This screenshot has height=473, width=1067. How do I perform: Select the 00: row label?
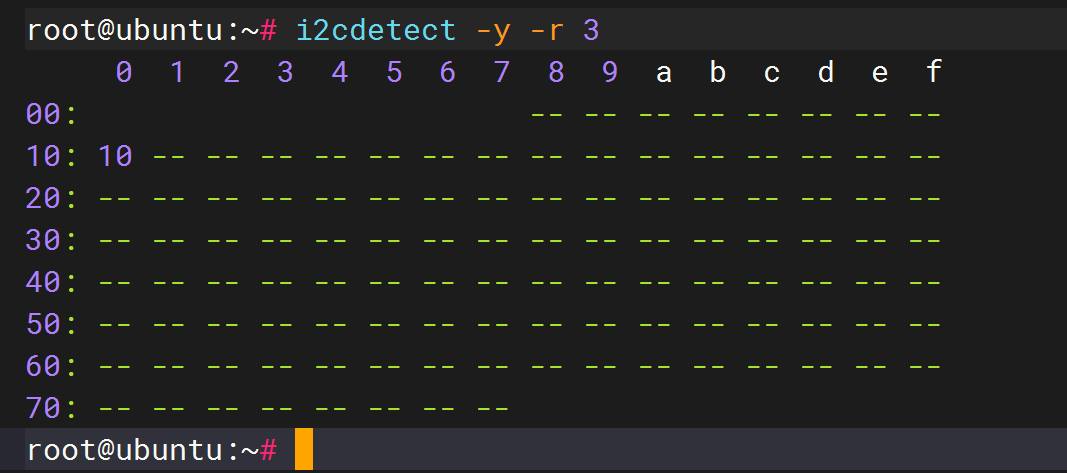point(51,114)
